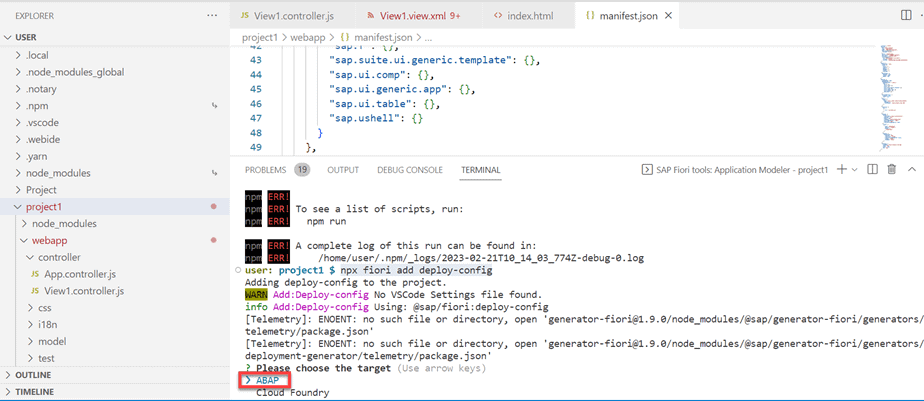
Task: Click JS icon of View1.controller.js in tree
Action: pyautogui.click(x=35, y=291)
